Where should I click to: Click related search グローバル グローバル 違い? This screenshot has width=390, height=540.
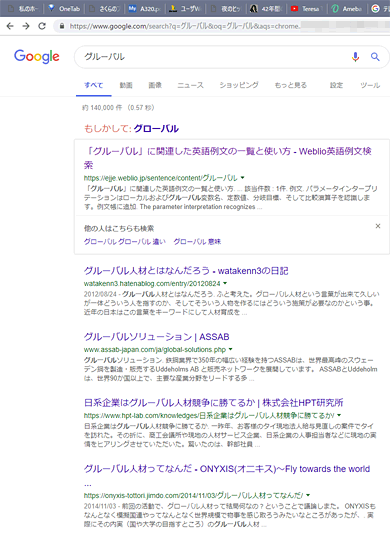pos(125,242)
